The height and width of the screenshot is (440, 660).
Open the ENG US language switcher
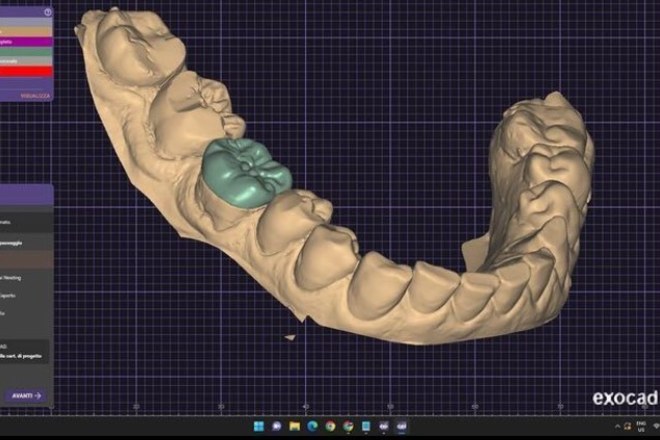pos(641,427)
